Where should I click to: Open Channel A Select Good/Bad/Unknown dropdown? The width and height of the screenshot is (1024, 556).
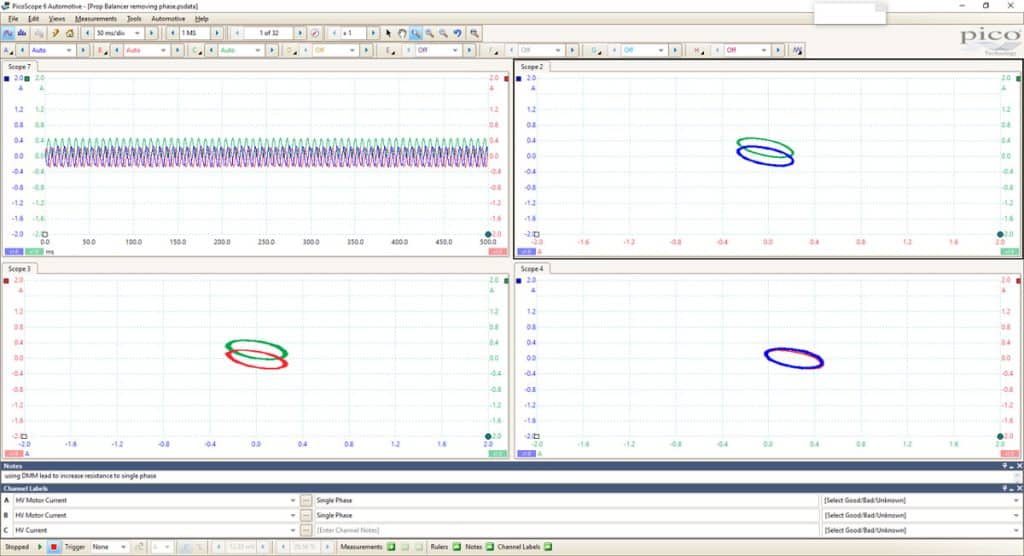click(x=921, y=500)
